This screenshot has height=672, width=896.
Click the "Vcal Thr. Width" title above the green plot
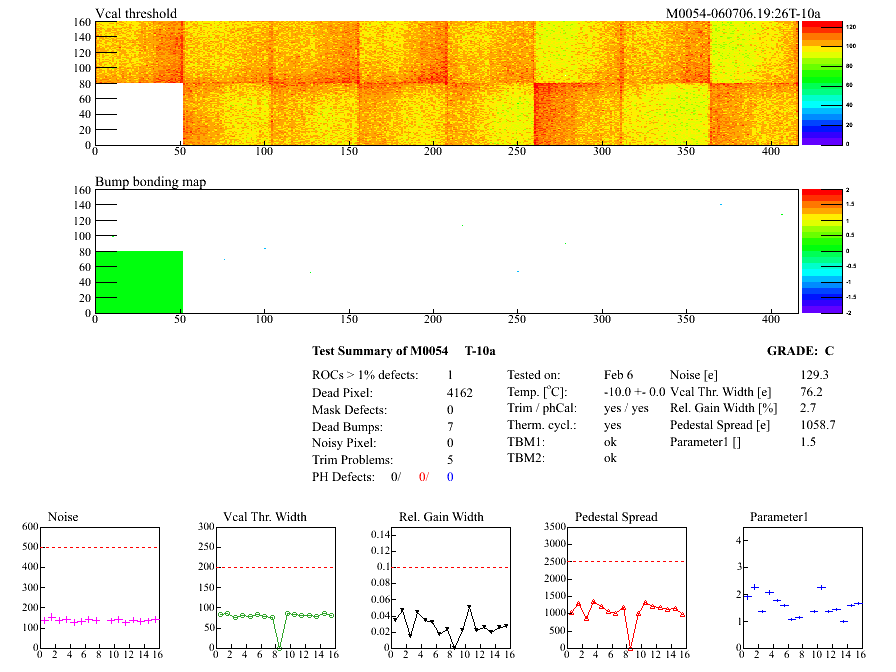pyautogui.click(x=265, y=517)
